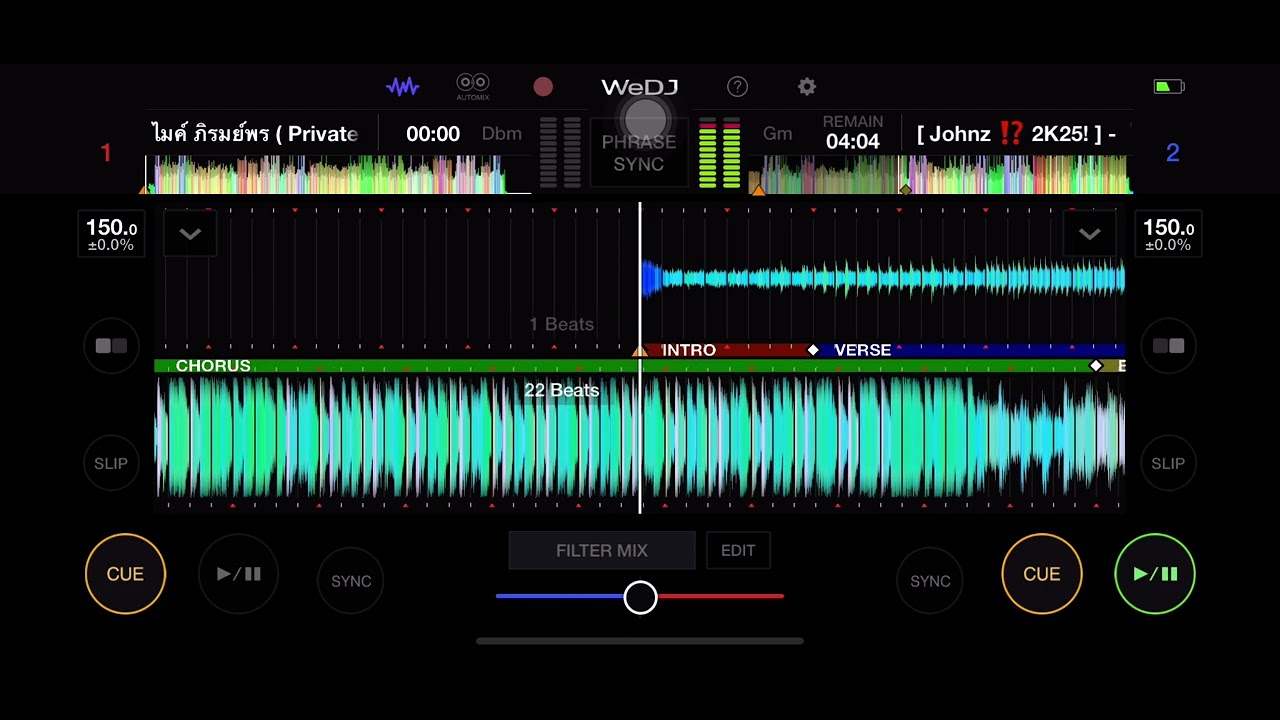Open the Automix feature
1280x720 pixels.
(x=473, y=87)
